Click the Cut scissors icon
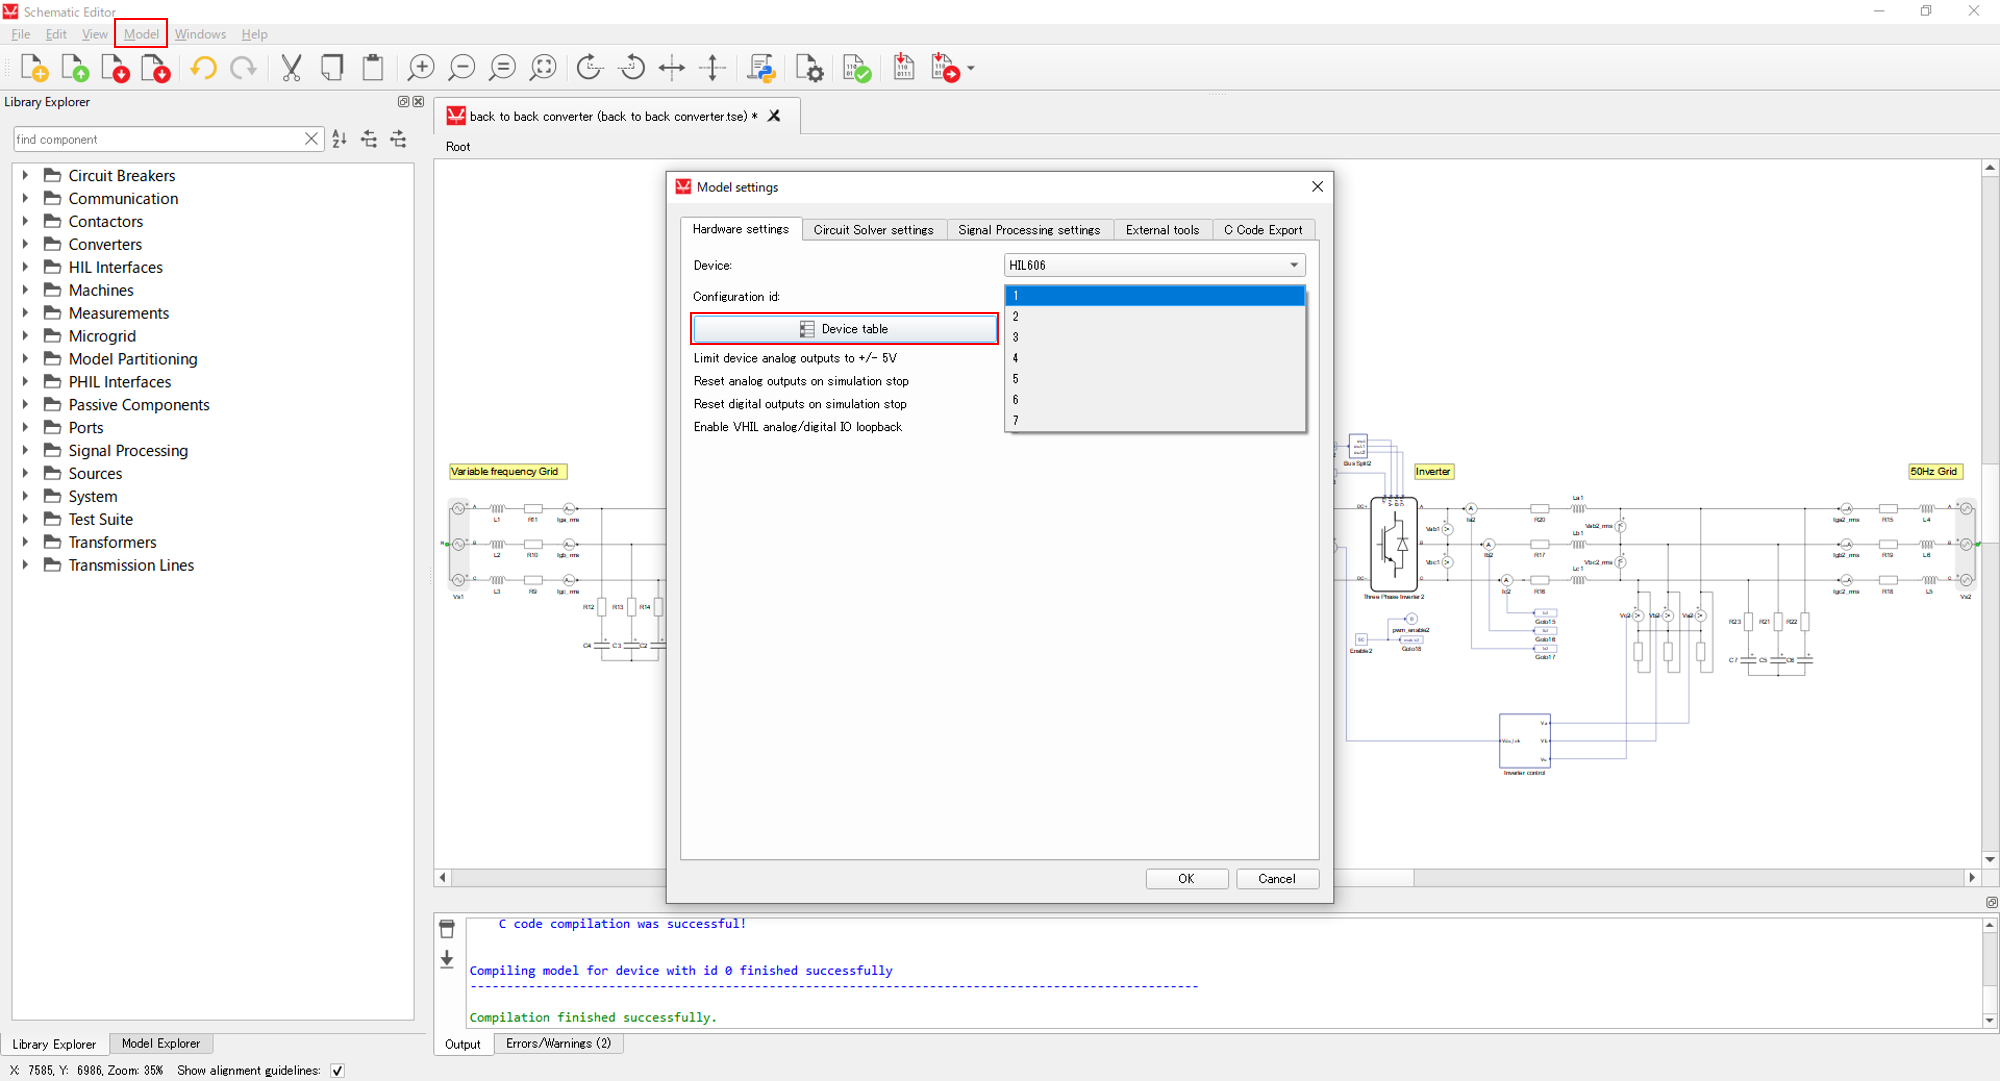The width and height of the screenshot is (2000, 1081). [x=291, y=68]
